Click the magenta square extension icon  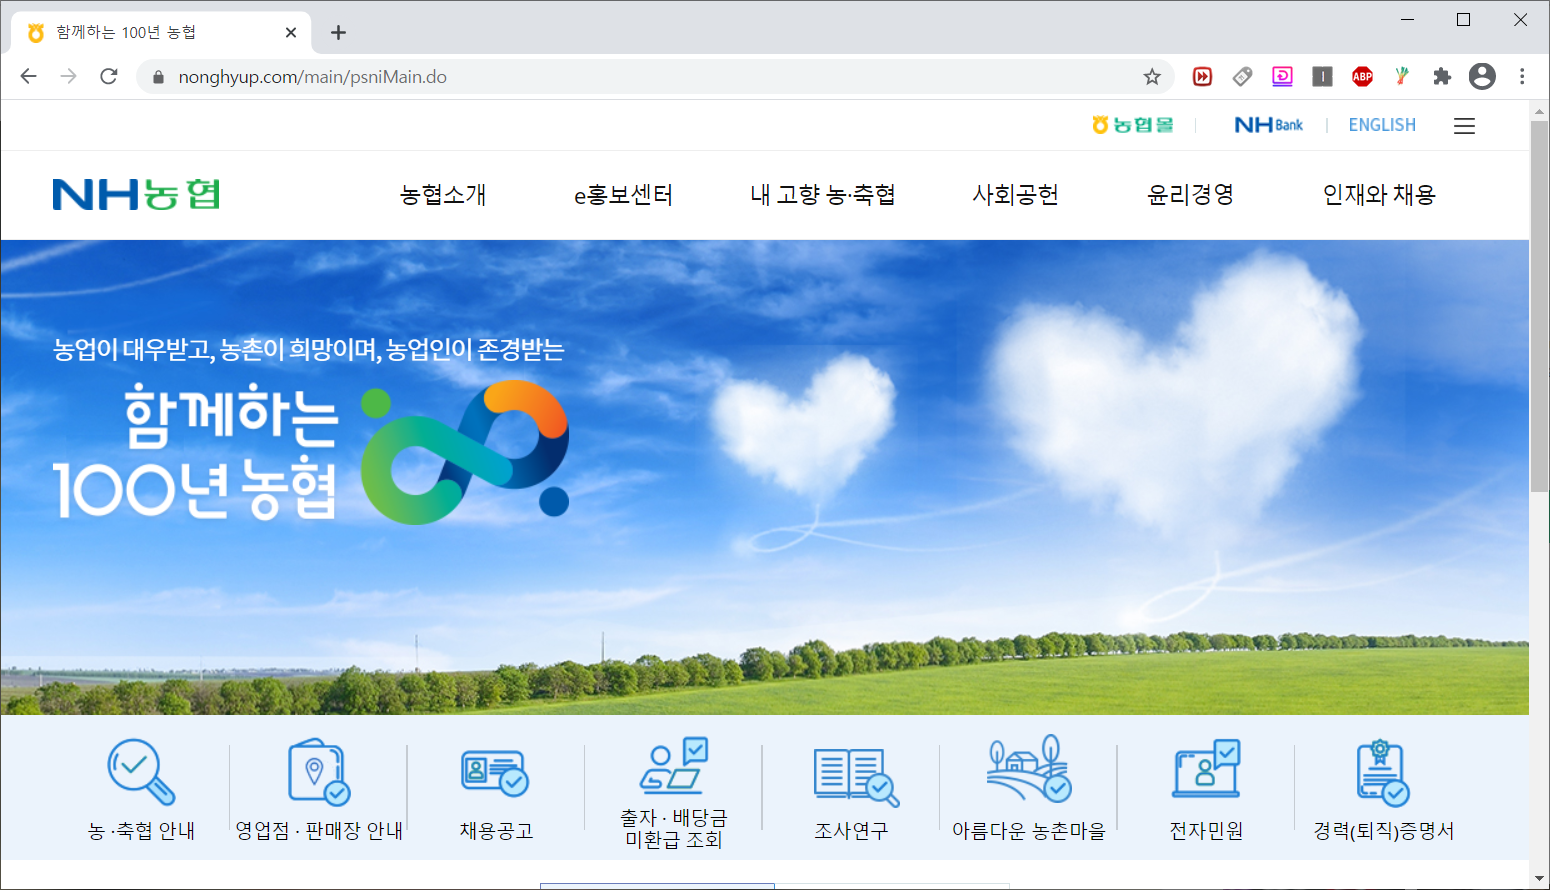tap(1282, 77)
